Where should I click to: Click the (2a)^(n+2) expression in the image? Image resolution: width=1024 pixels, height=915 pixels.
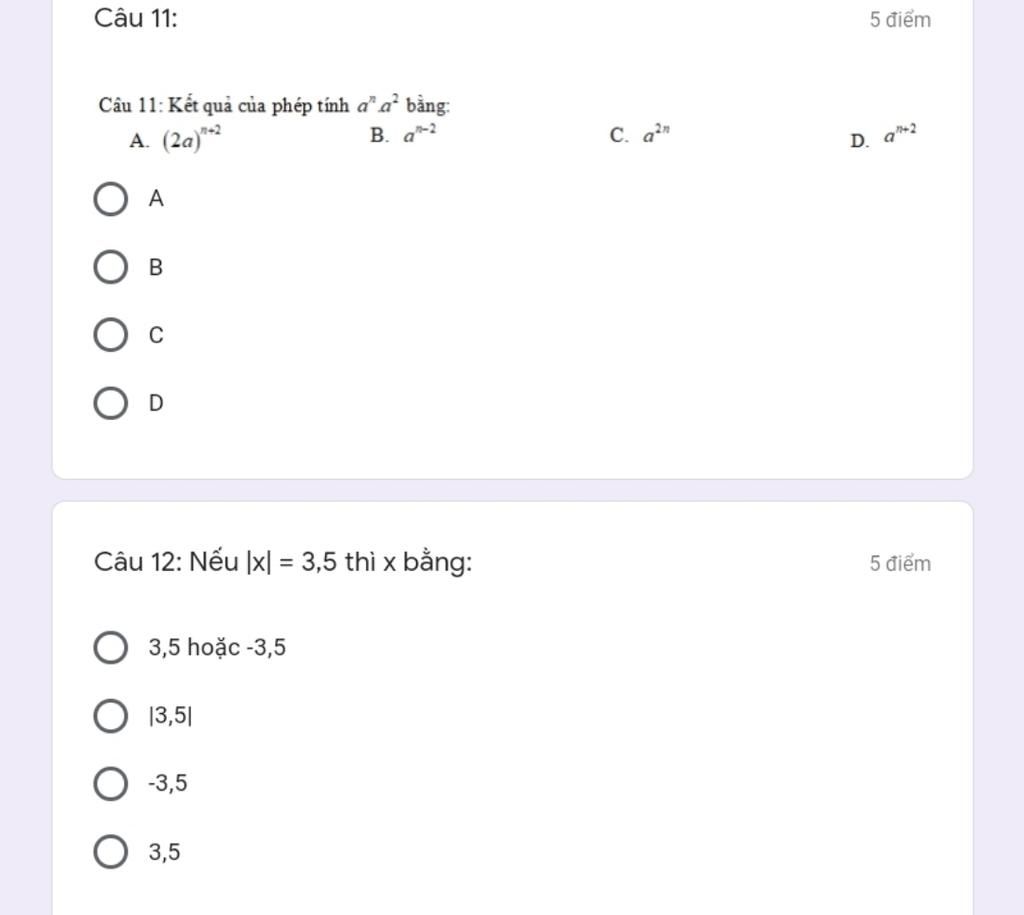(x=191, y=139)
